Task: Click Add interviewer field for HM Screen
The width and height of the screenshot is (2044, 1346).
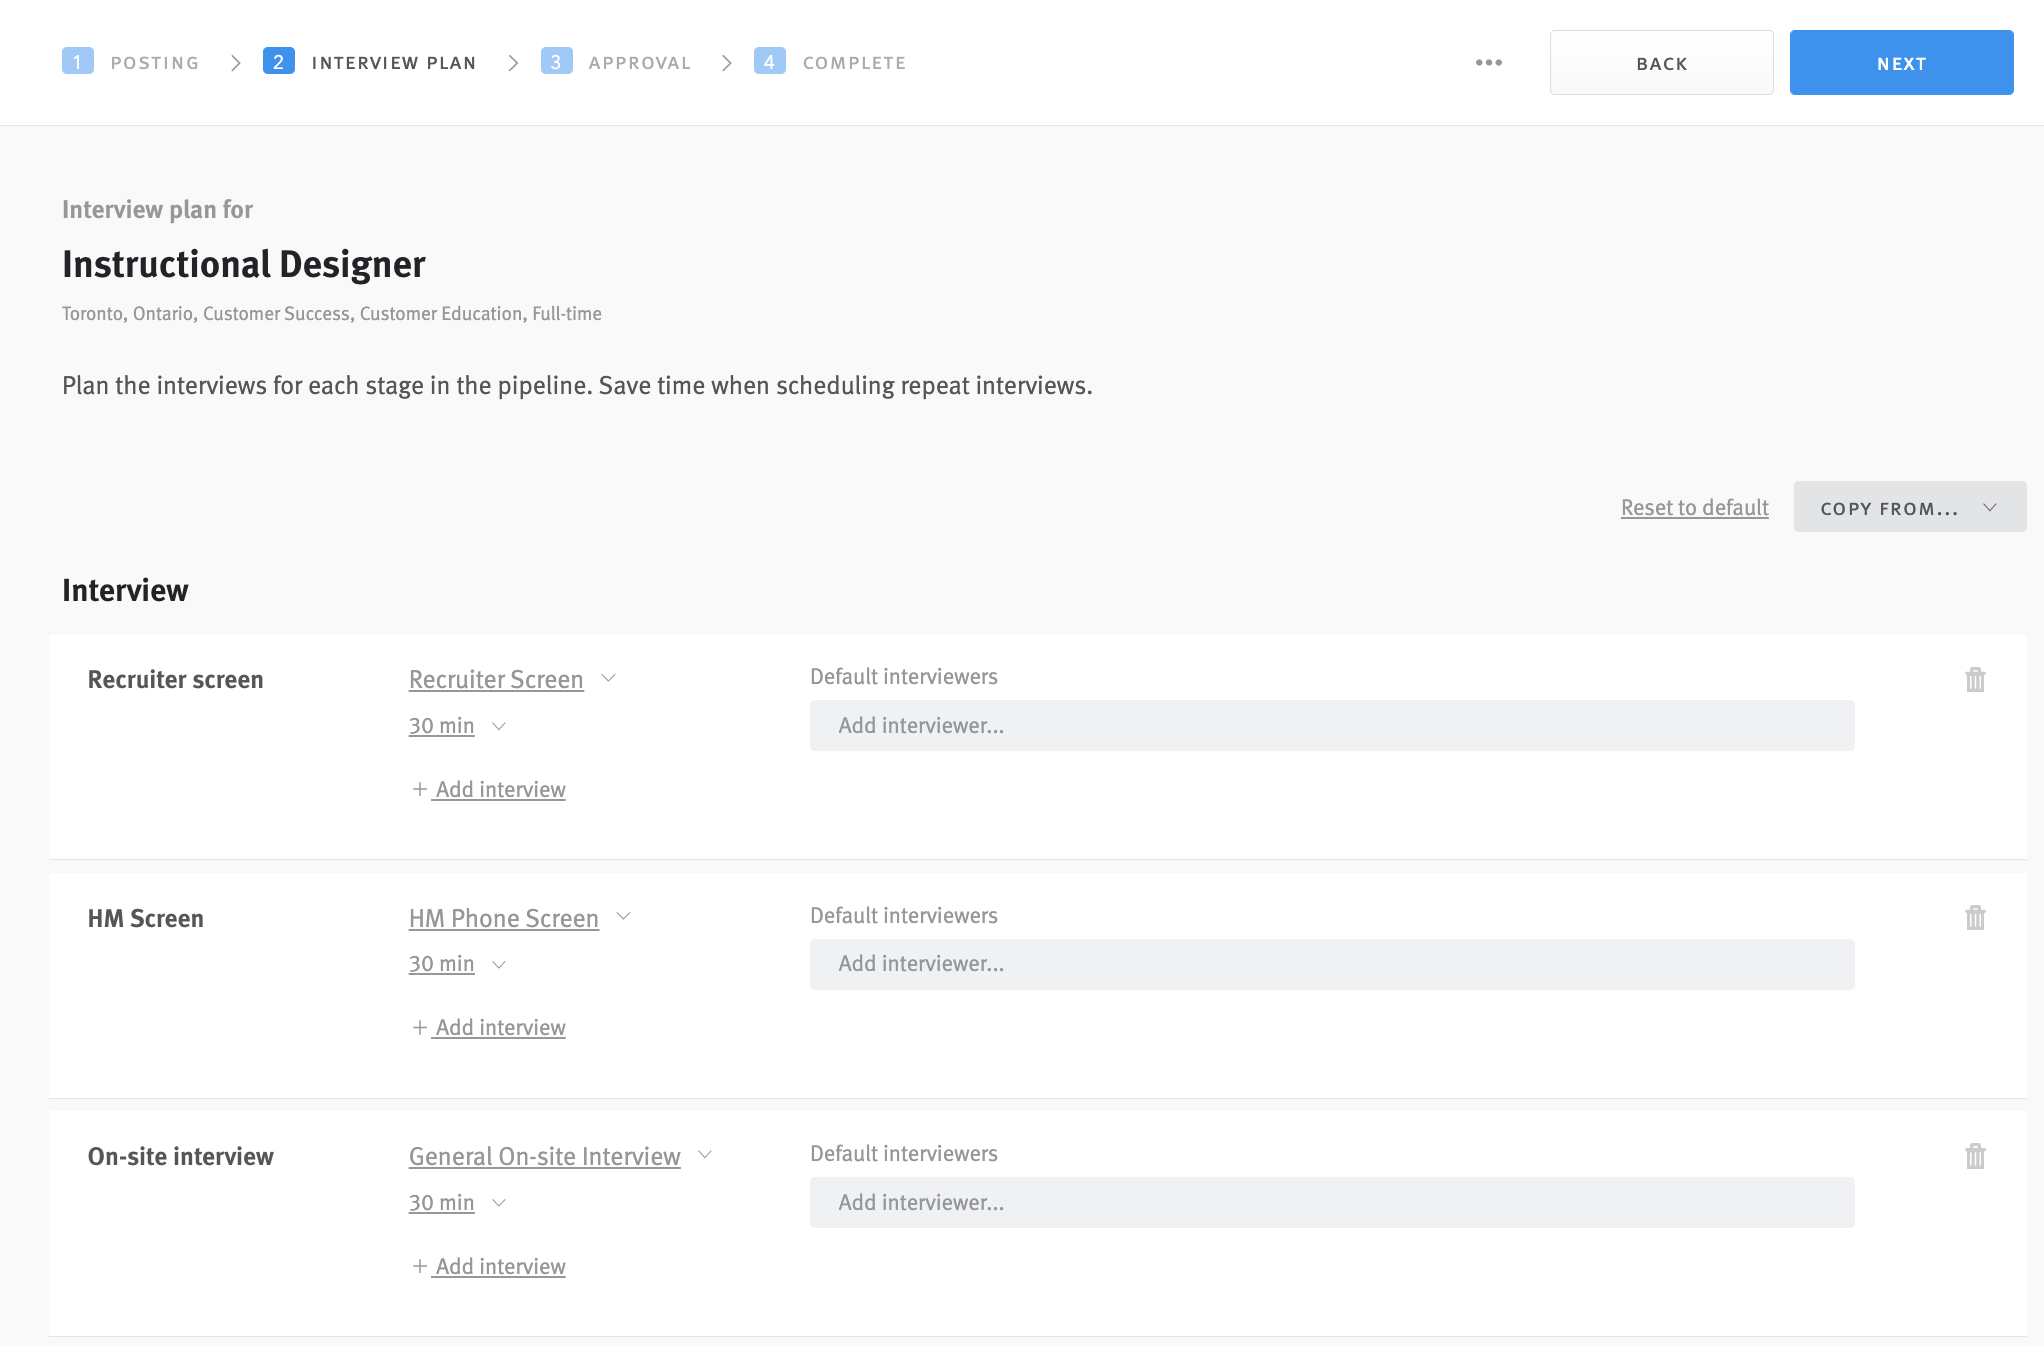Action: (1330, 964)
